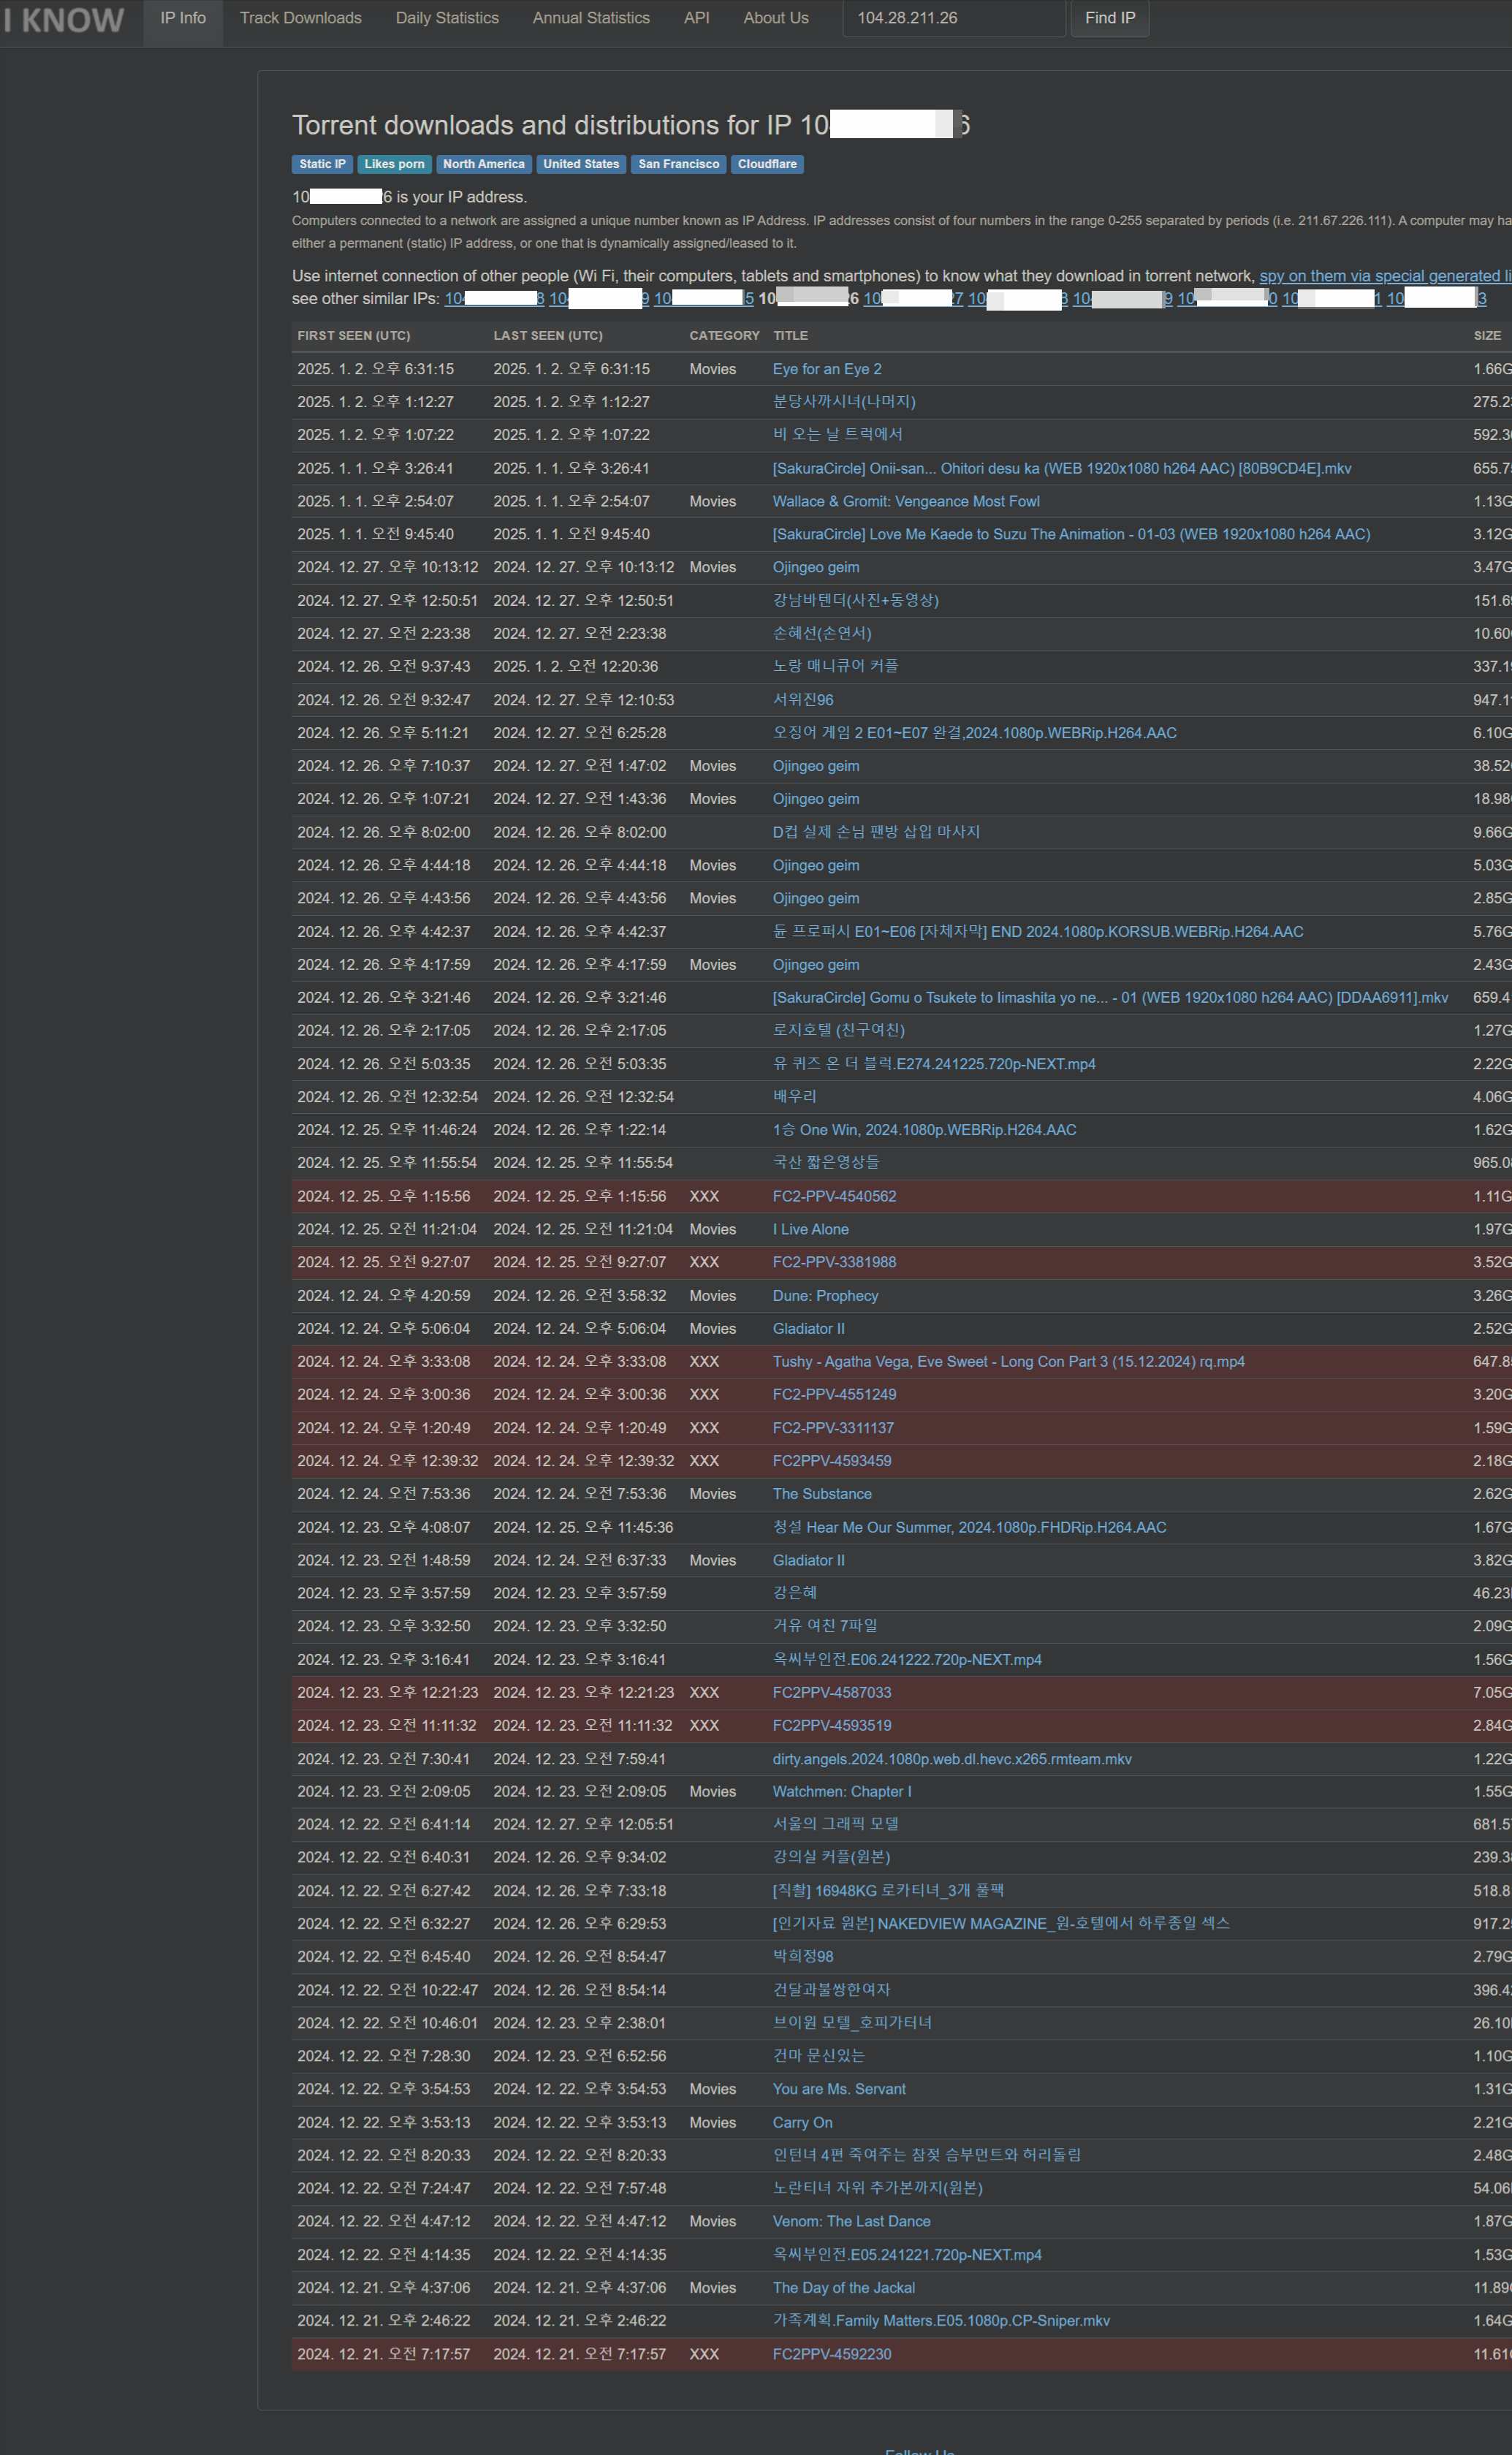Enable the United States filter tag

click(x=579, y=163)
